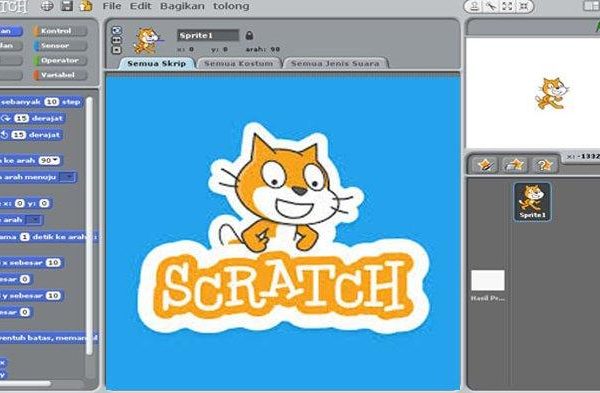Screen dimensions: 600x393
Task: Switch to the Semua Kostum tab
Action: tap(239, 64)
